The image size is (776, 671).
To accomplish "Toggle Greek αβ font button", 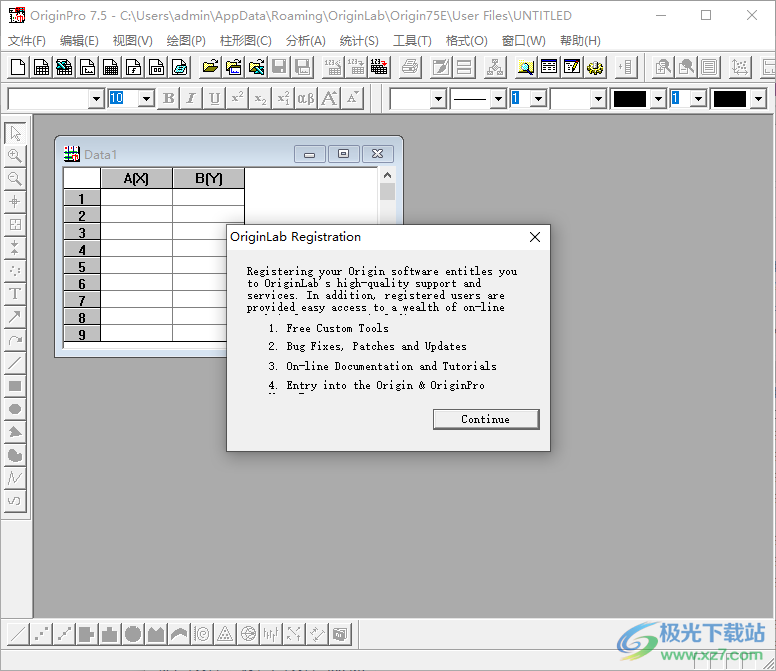I will click(x=305, y=98).
